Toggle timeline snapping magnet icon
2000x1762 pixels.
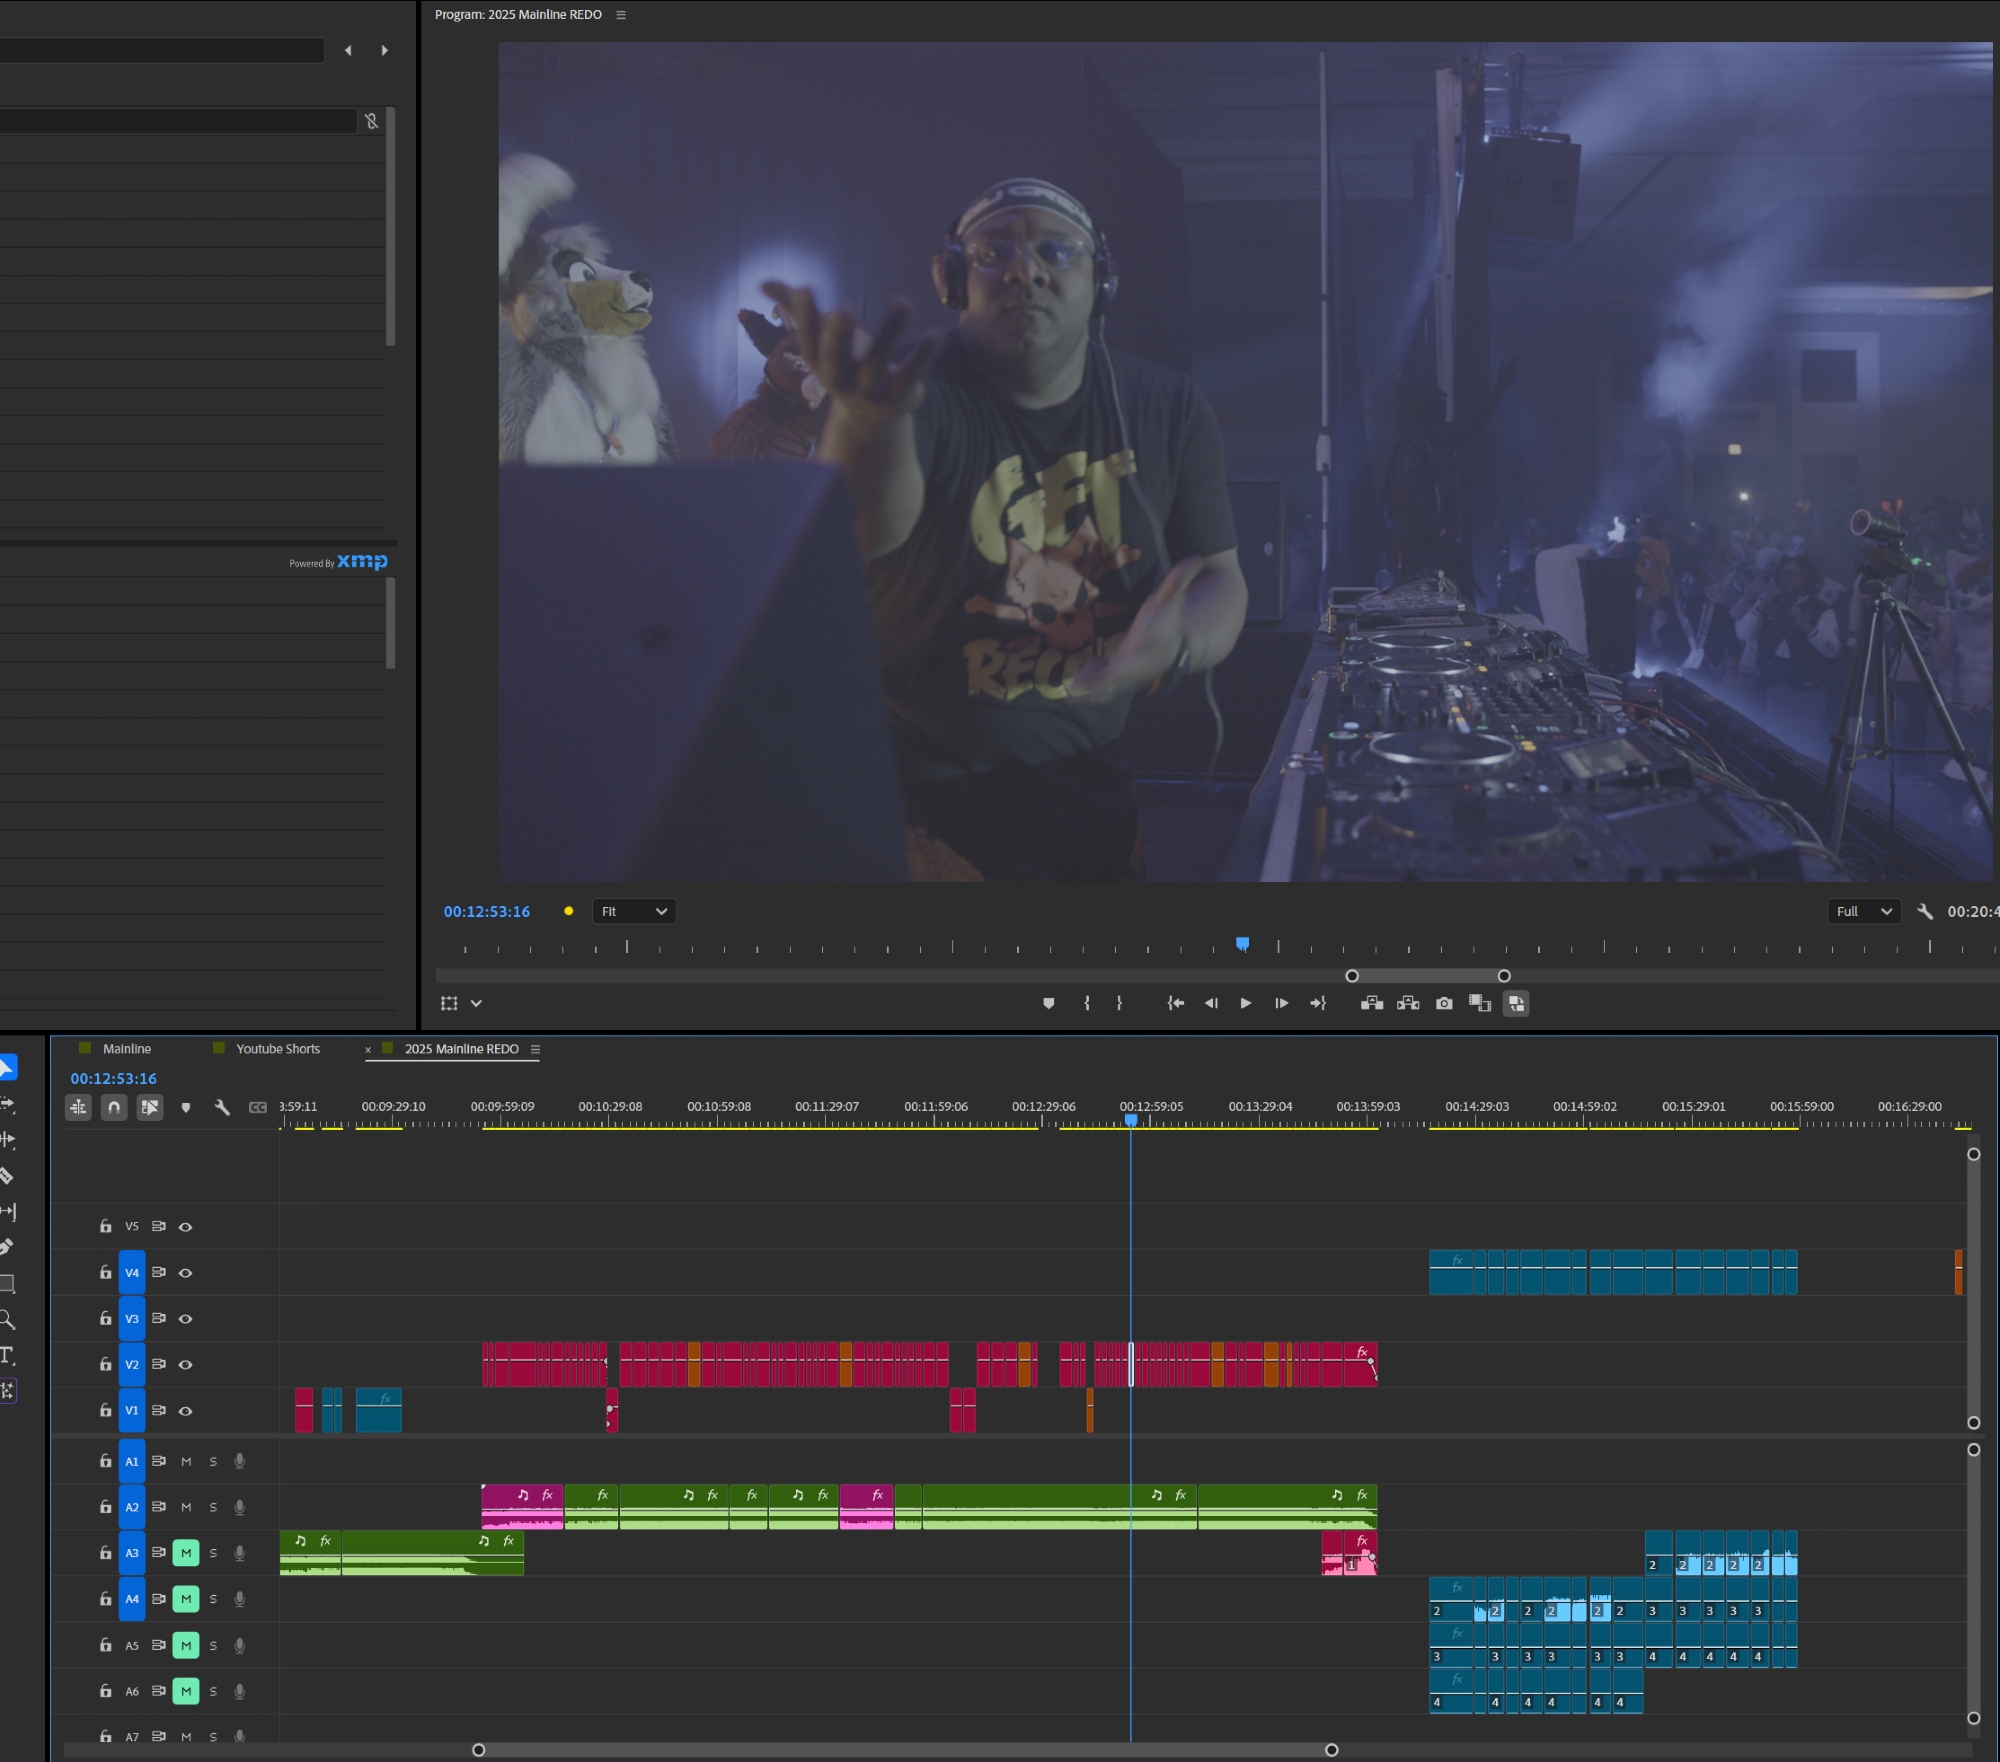tap(114, 1107)
